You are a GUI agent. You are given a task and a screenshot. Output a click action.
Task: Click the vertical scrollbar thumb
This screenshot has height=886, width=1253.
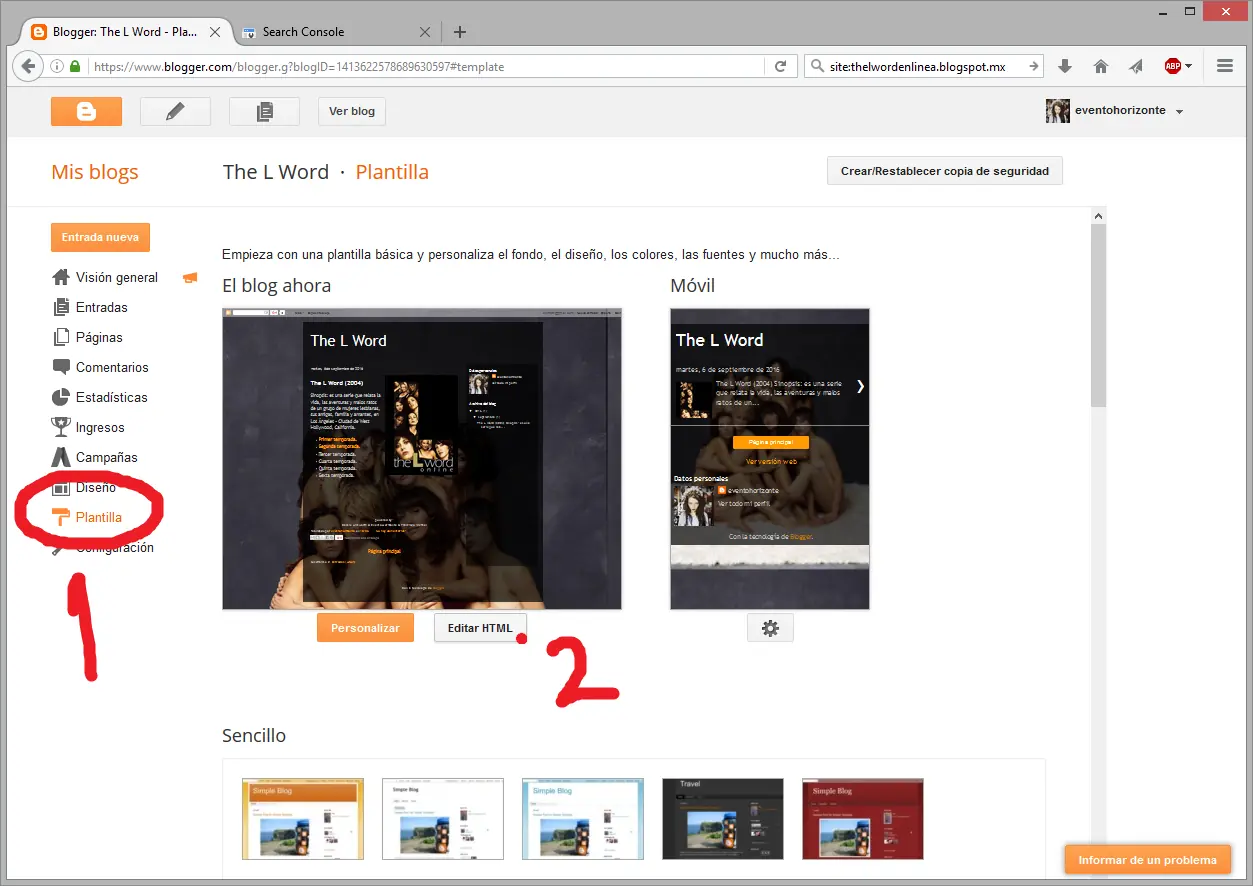pyautogui.click(x=1098, y=315)
